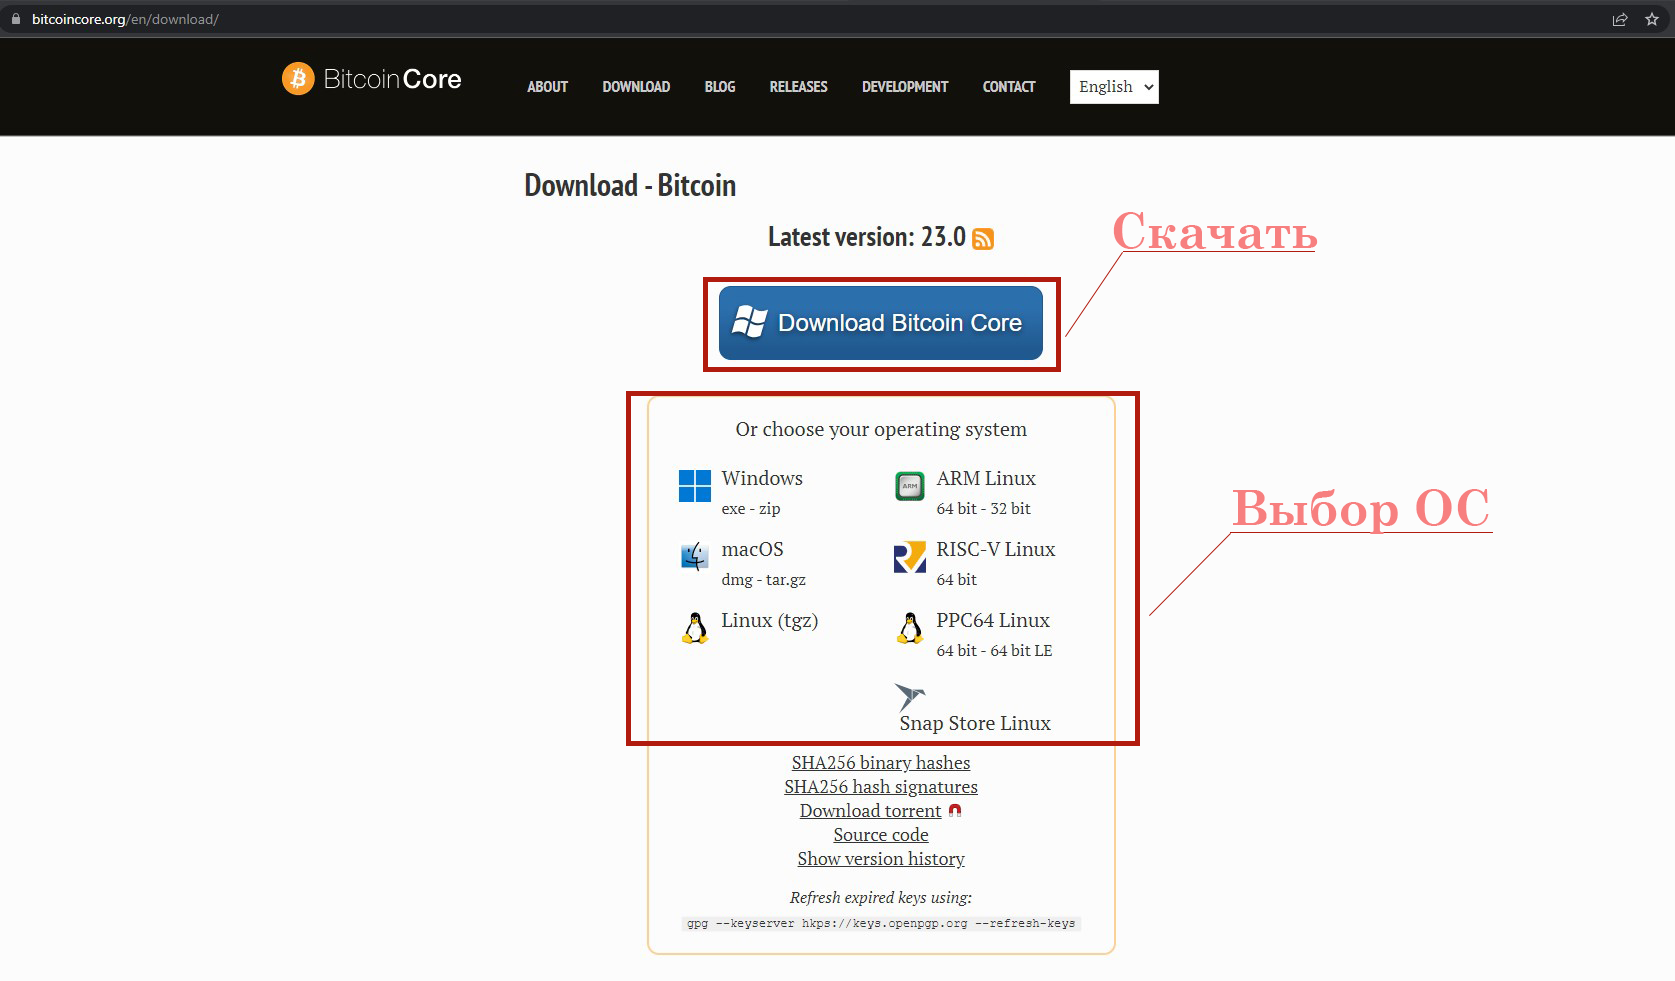Click the BitcoinCore site title text
This screenshot has width=1675, height=981.
392,79
